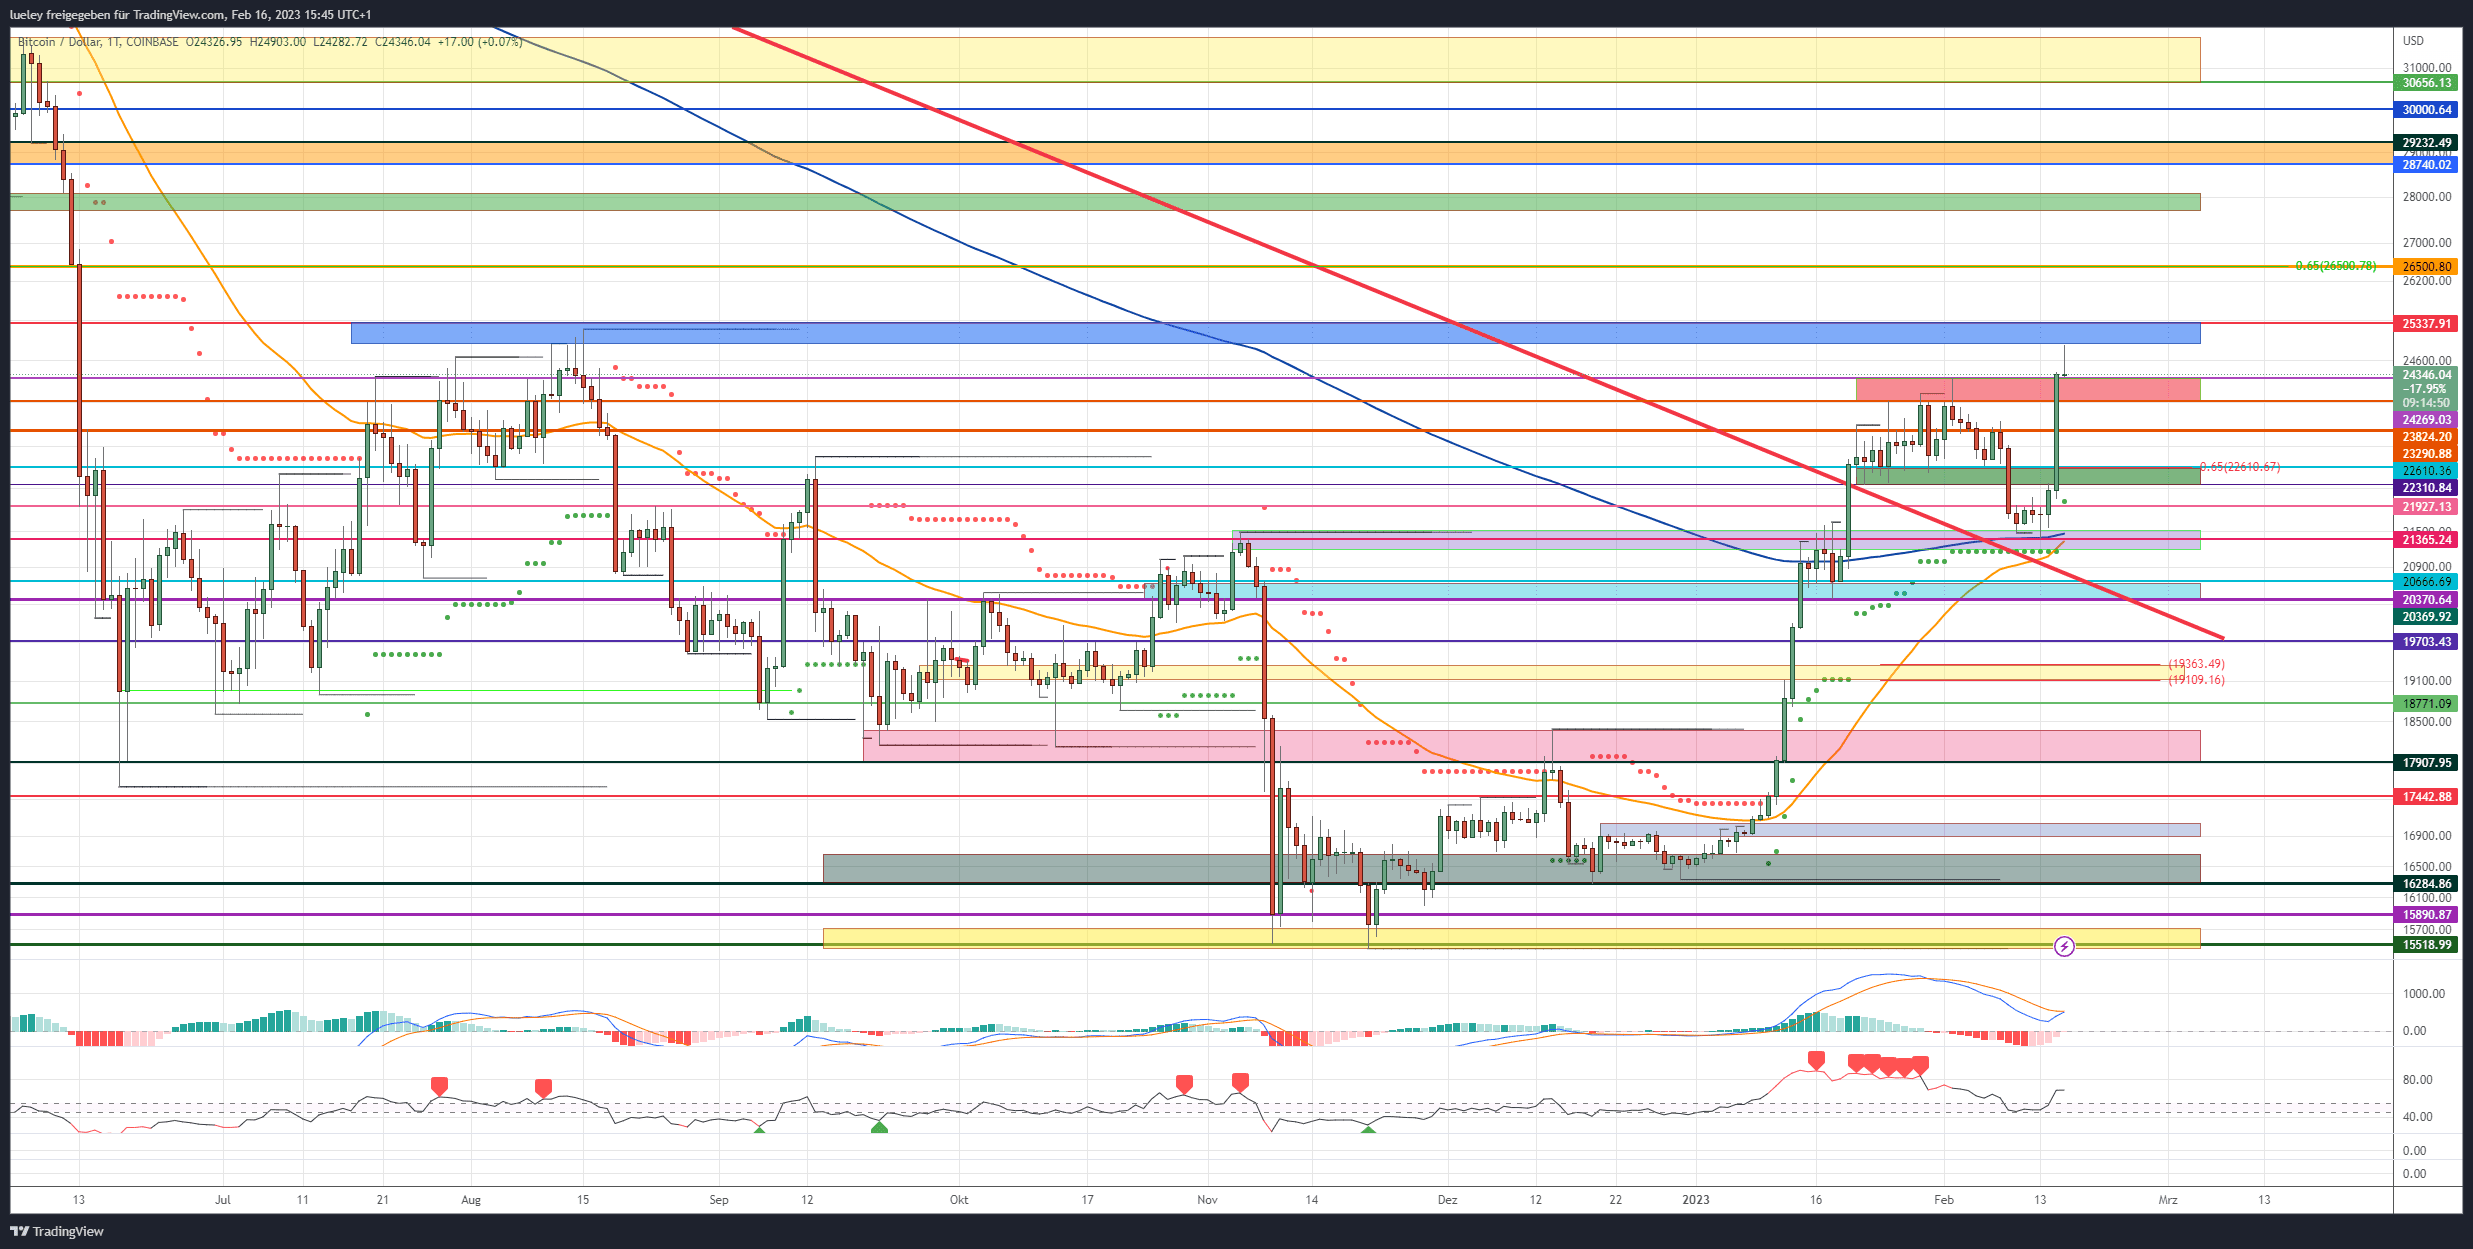Click the 23824.20 orange price label
Image resolution: width=2473 pixels, height=1249 pixels.
(2424, 437)
